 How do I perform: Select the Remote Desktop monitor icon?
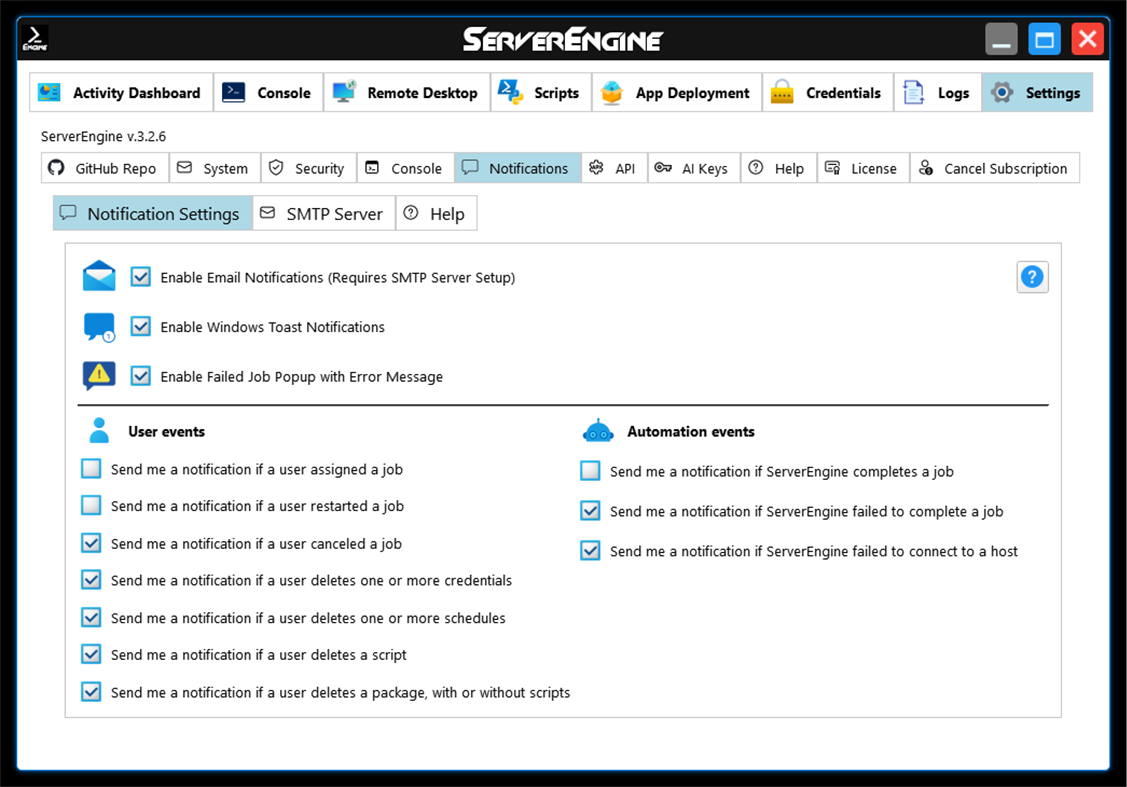click(x=345, y=92)
